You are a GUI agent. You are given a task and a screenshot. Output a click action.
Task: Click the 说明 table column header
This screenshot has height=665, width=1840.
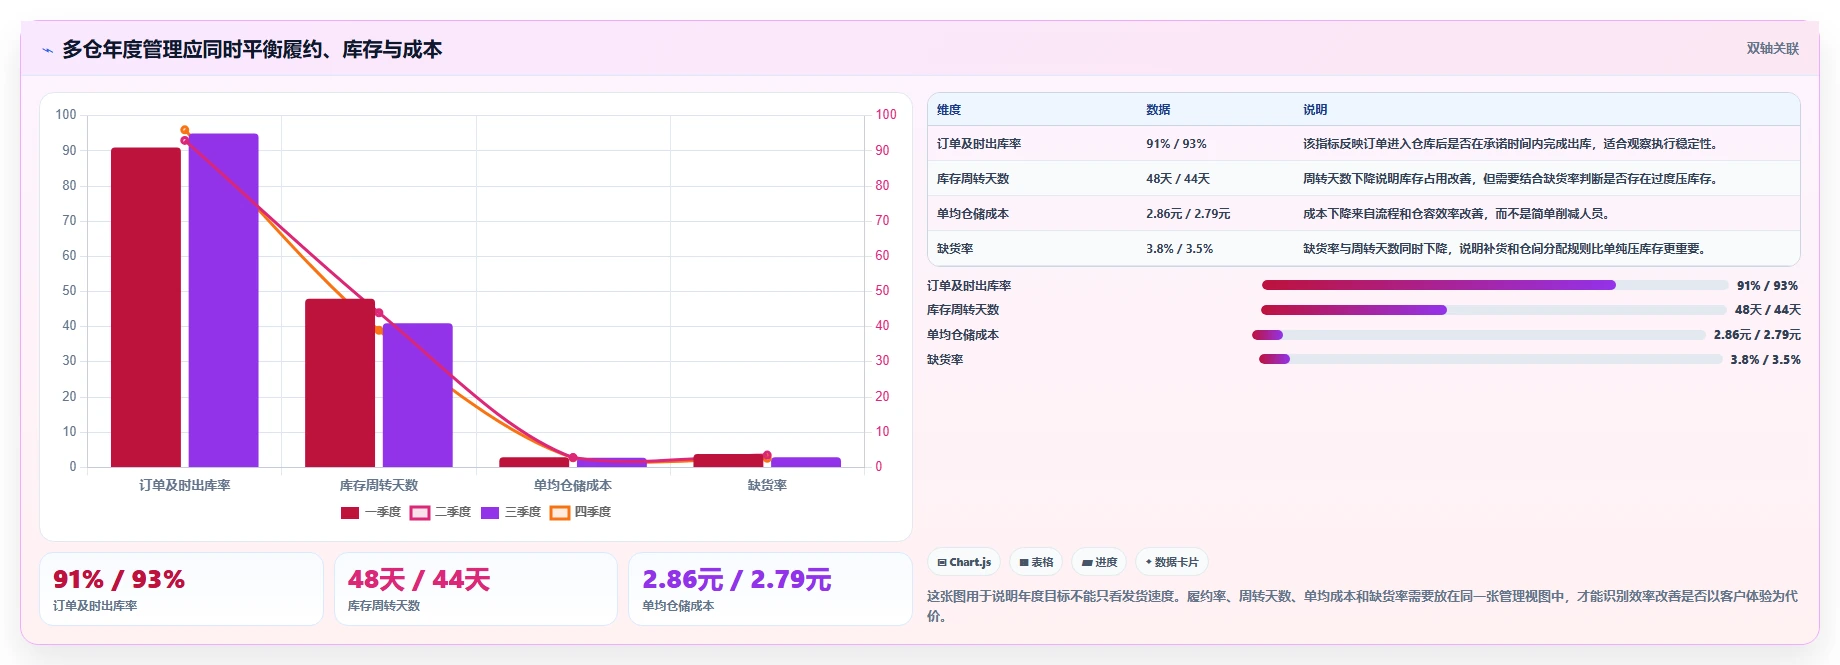tap(1315, 110)
